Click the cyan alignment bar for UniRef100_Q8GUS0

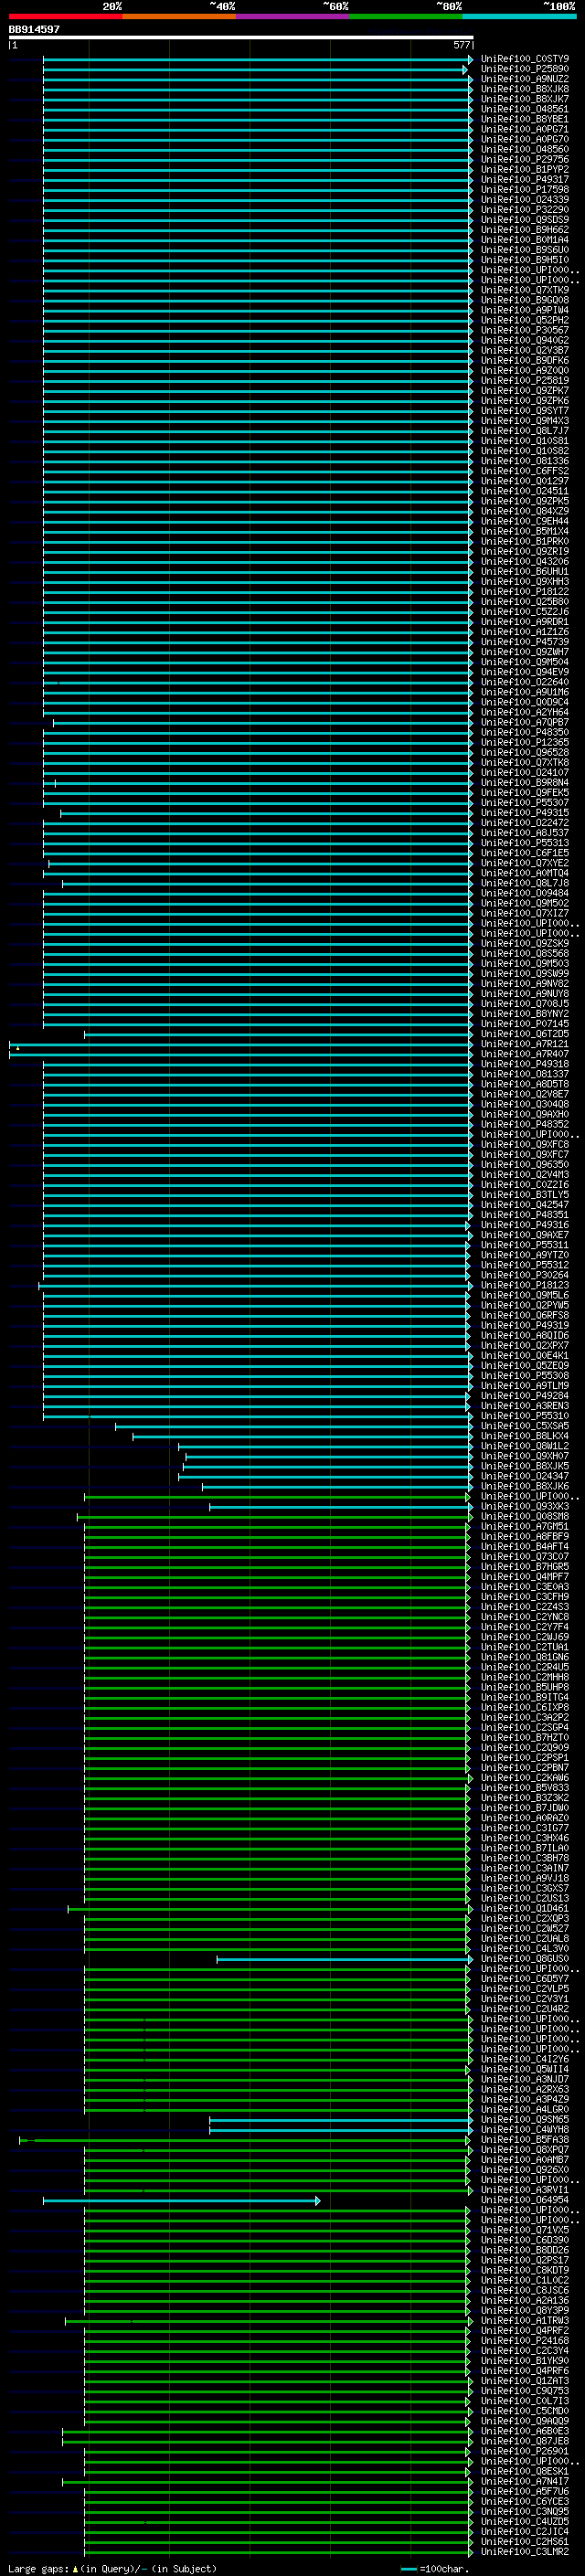[343, 1959]
